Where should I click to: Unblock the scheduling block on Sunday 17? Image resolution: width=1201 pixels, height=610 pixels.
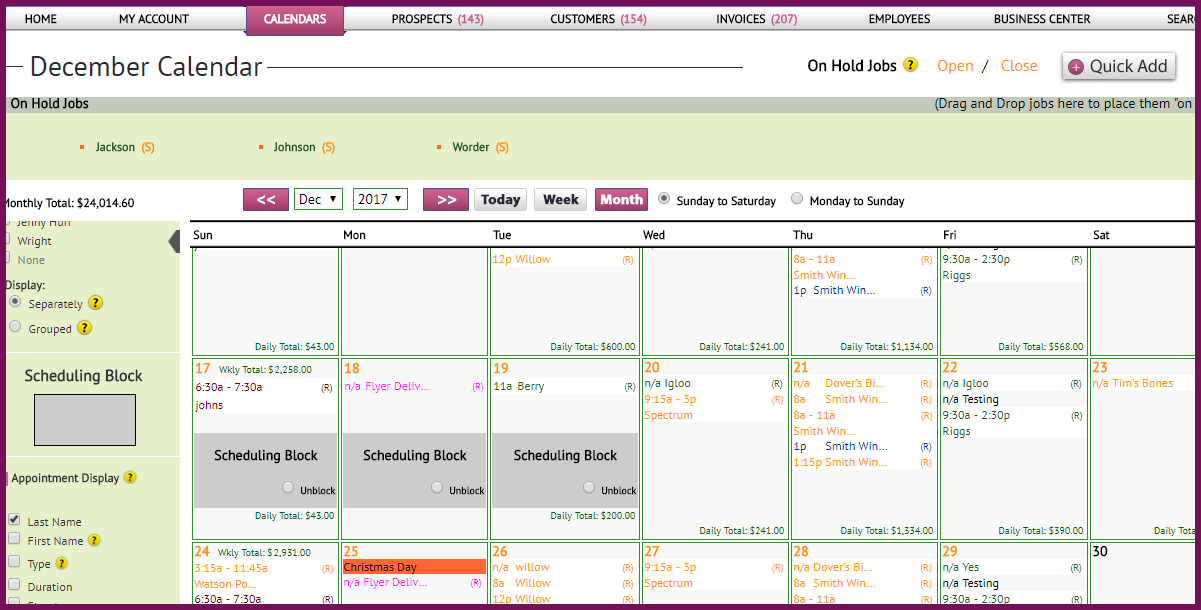(288, 488)
